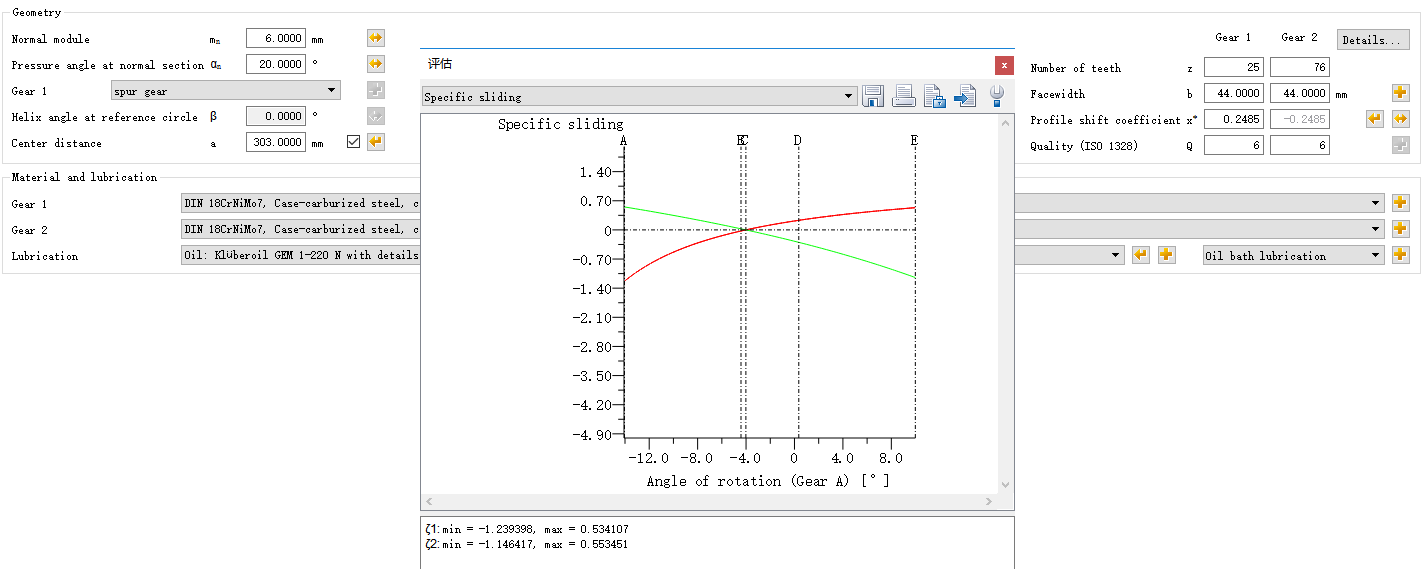Close the 评估 evaluation window
1422x569 pixels.
[x=1004, y=64]
